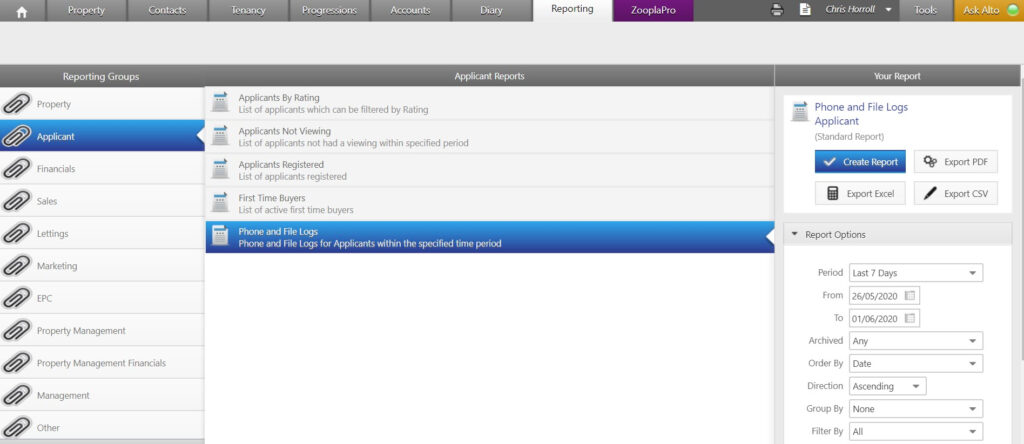
Task: Click paperclip icon next to Lettings group
Action: click(17, 233)
